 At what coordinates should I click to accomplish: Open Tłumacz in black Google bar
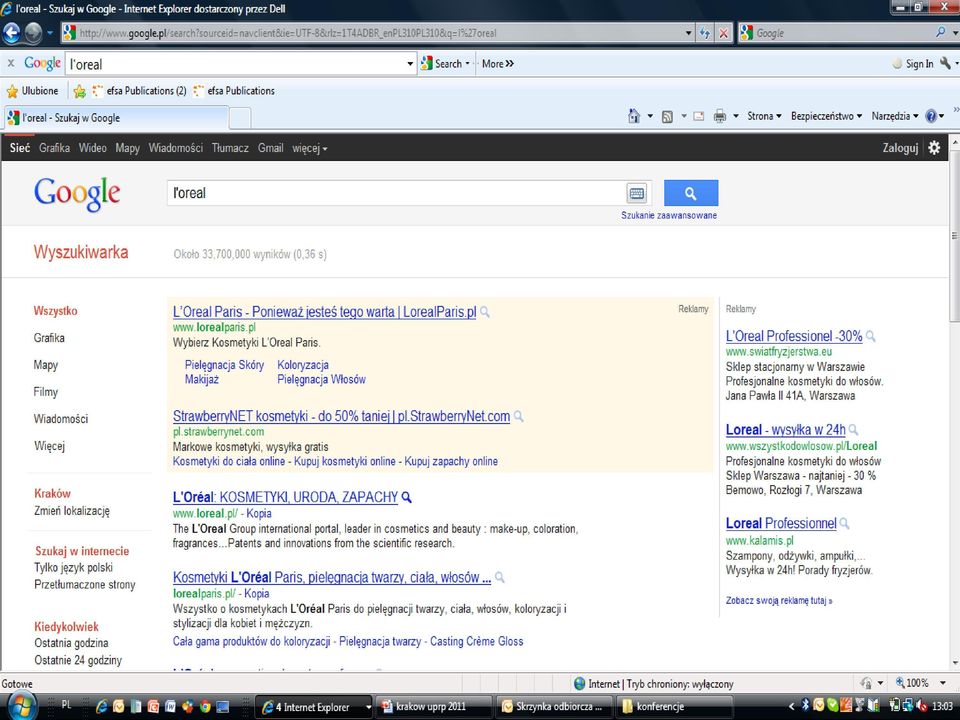coord(230,148)
